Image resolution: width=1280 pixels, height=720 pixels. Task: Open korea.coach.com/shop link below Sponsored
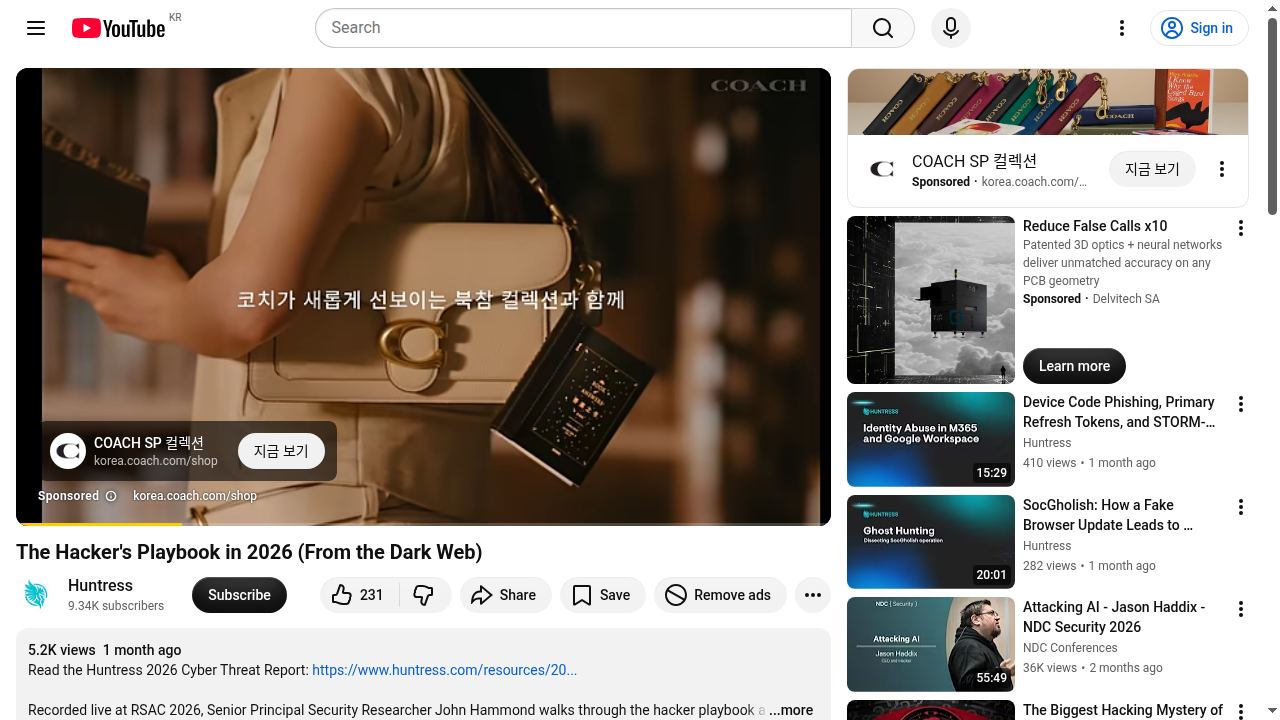(x=195, y=496)
